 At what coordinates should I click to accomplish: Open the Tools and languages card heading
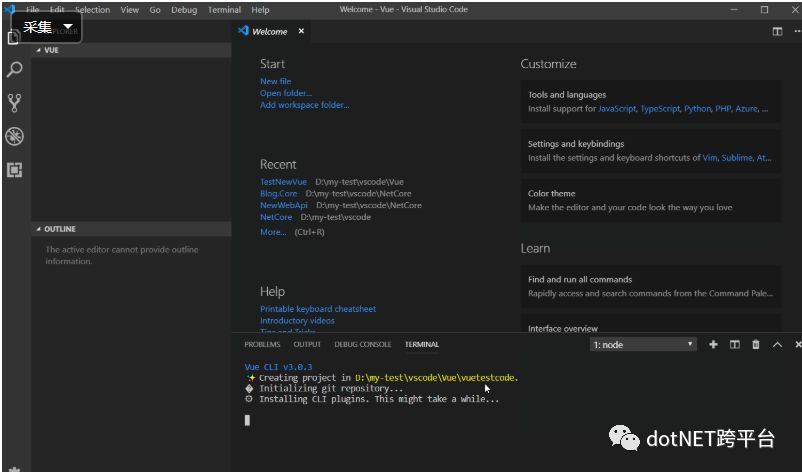click(567, 95)
